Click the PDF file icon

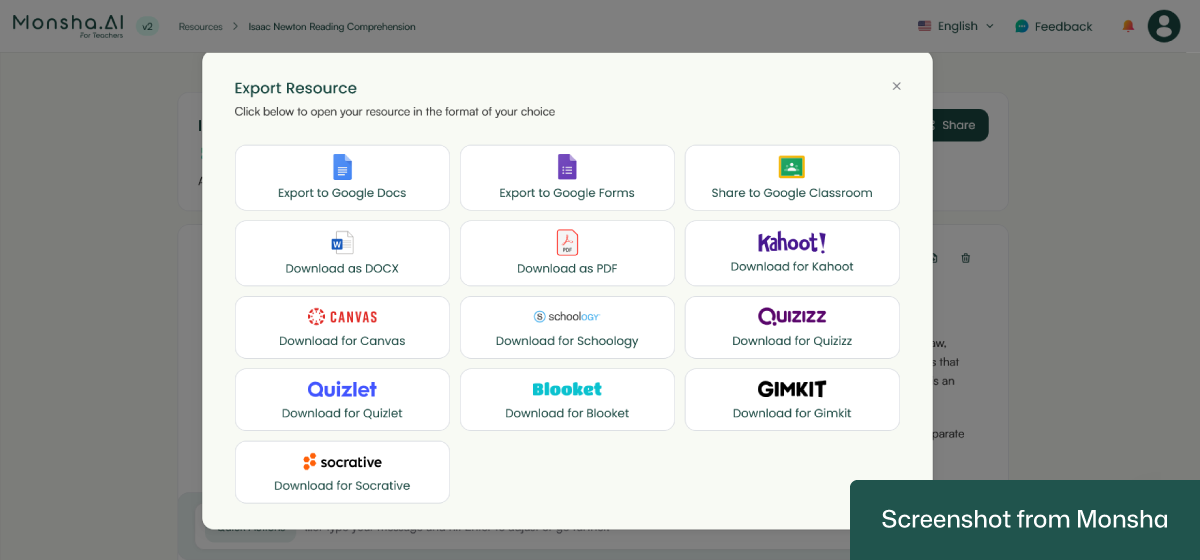click(567, 242)
